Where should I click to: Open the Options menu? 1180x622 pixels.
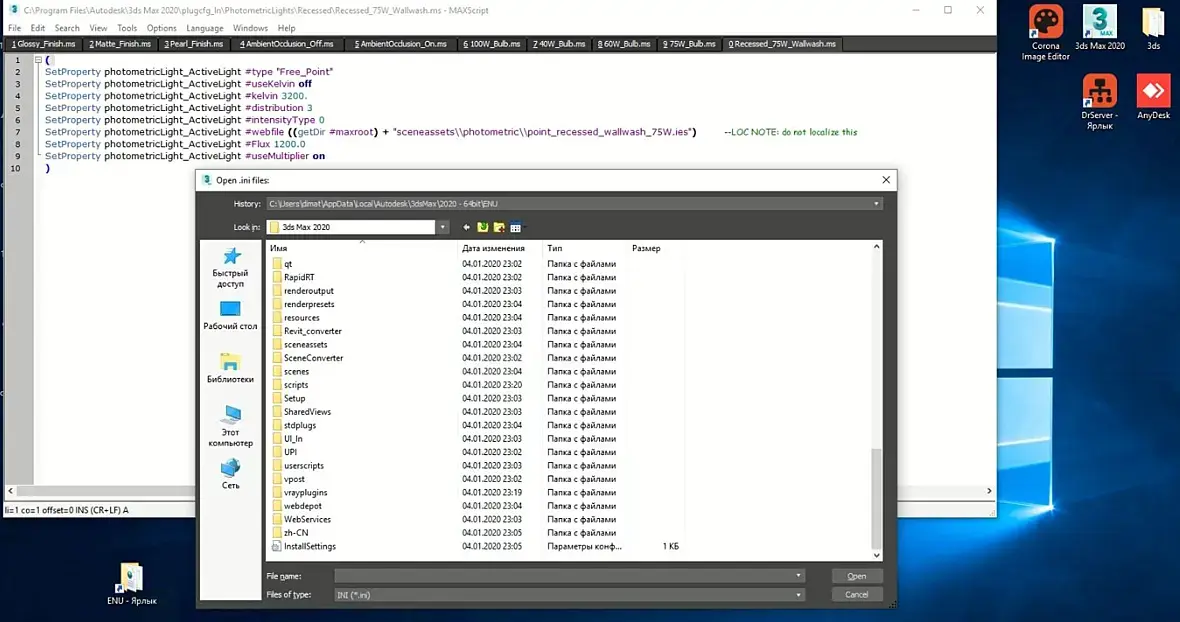[x=162, y=28]
